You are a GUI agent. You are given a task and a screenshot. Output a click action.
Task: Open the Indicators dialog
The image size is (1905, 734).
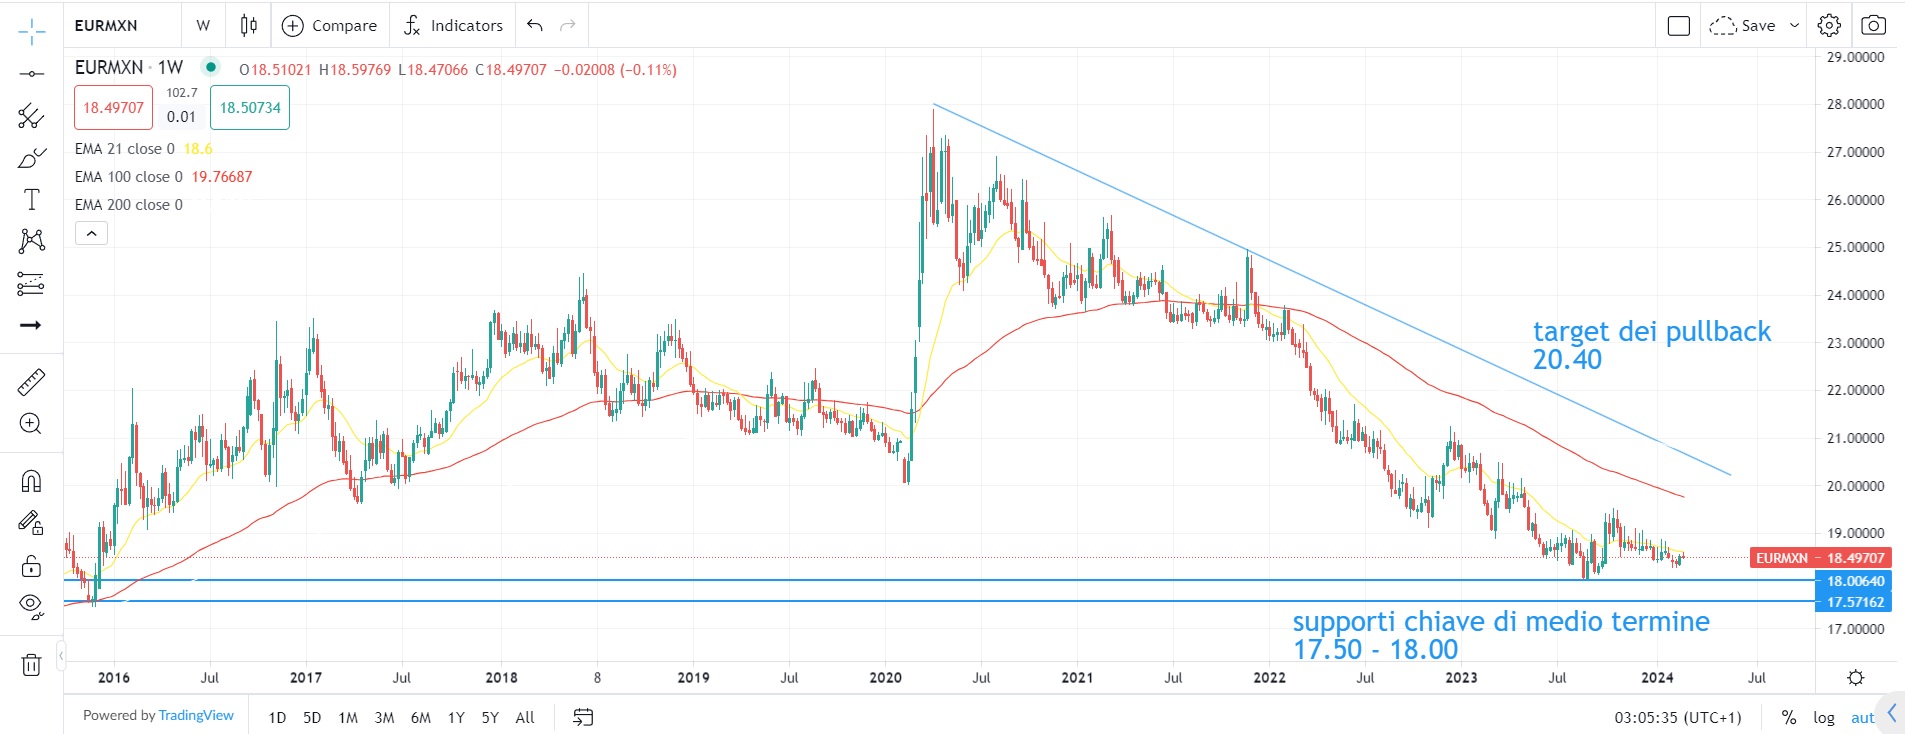pos(453,25)
